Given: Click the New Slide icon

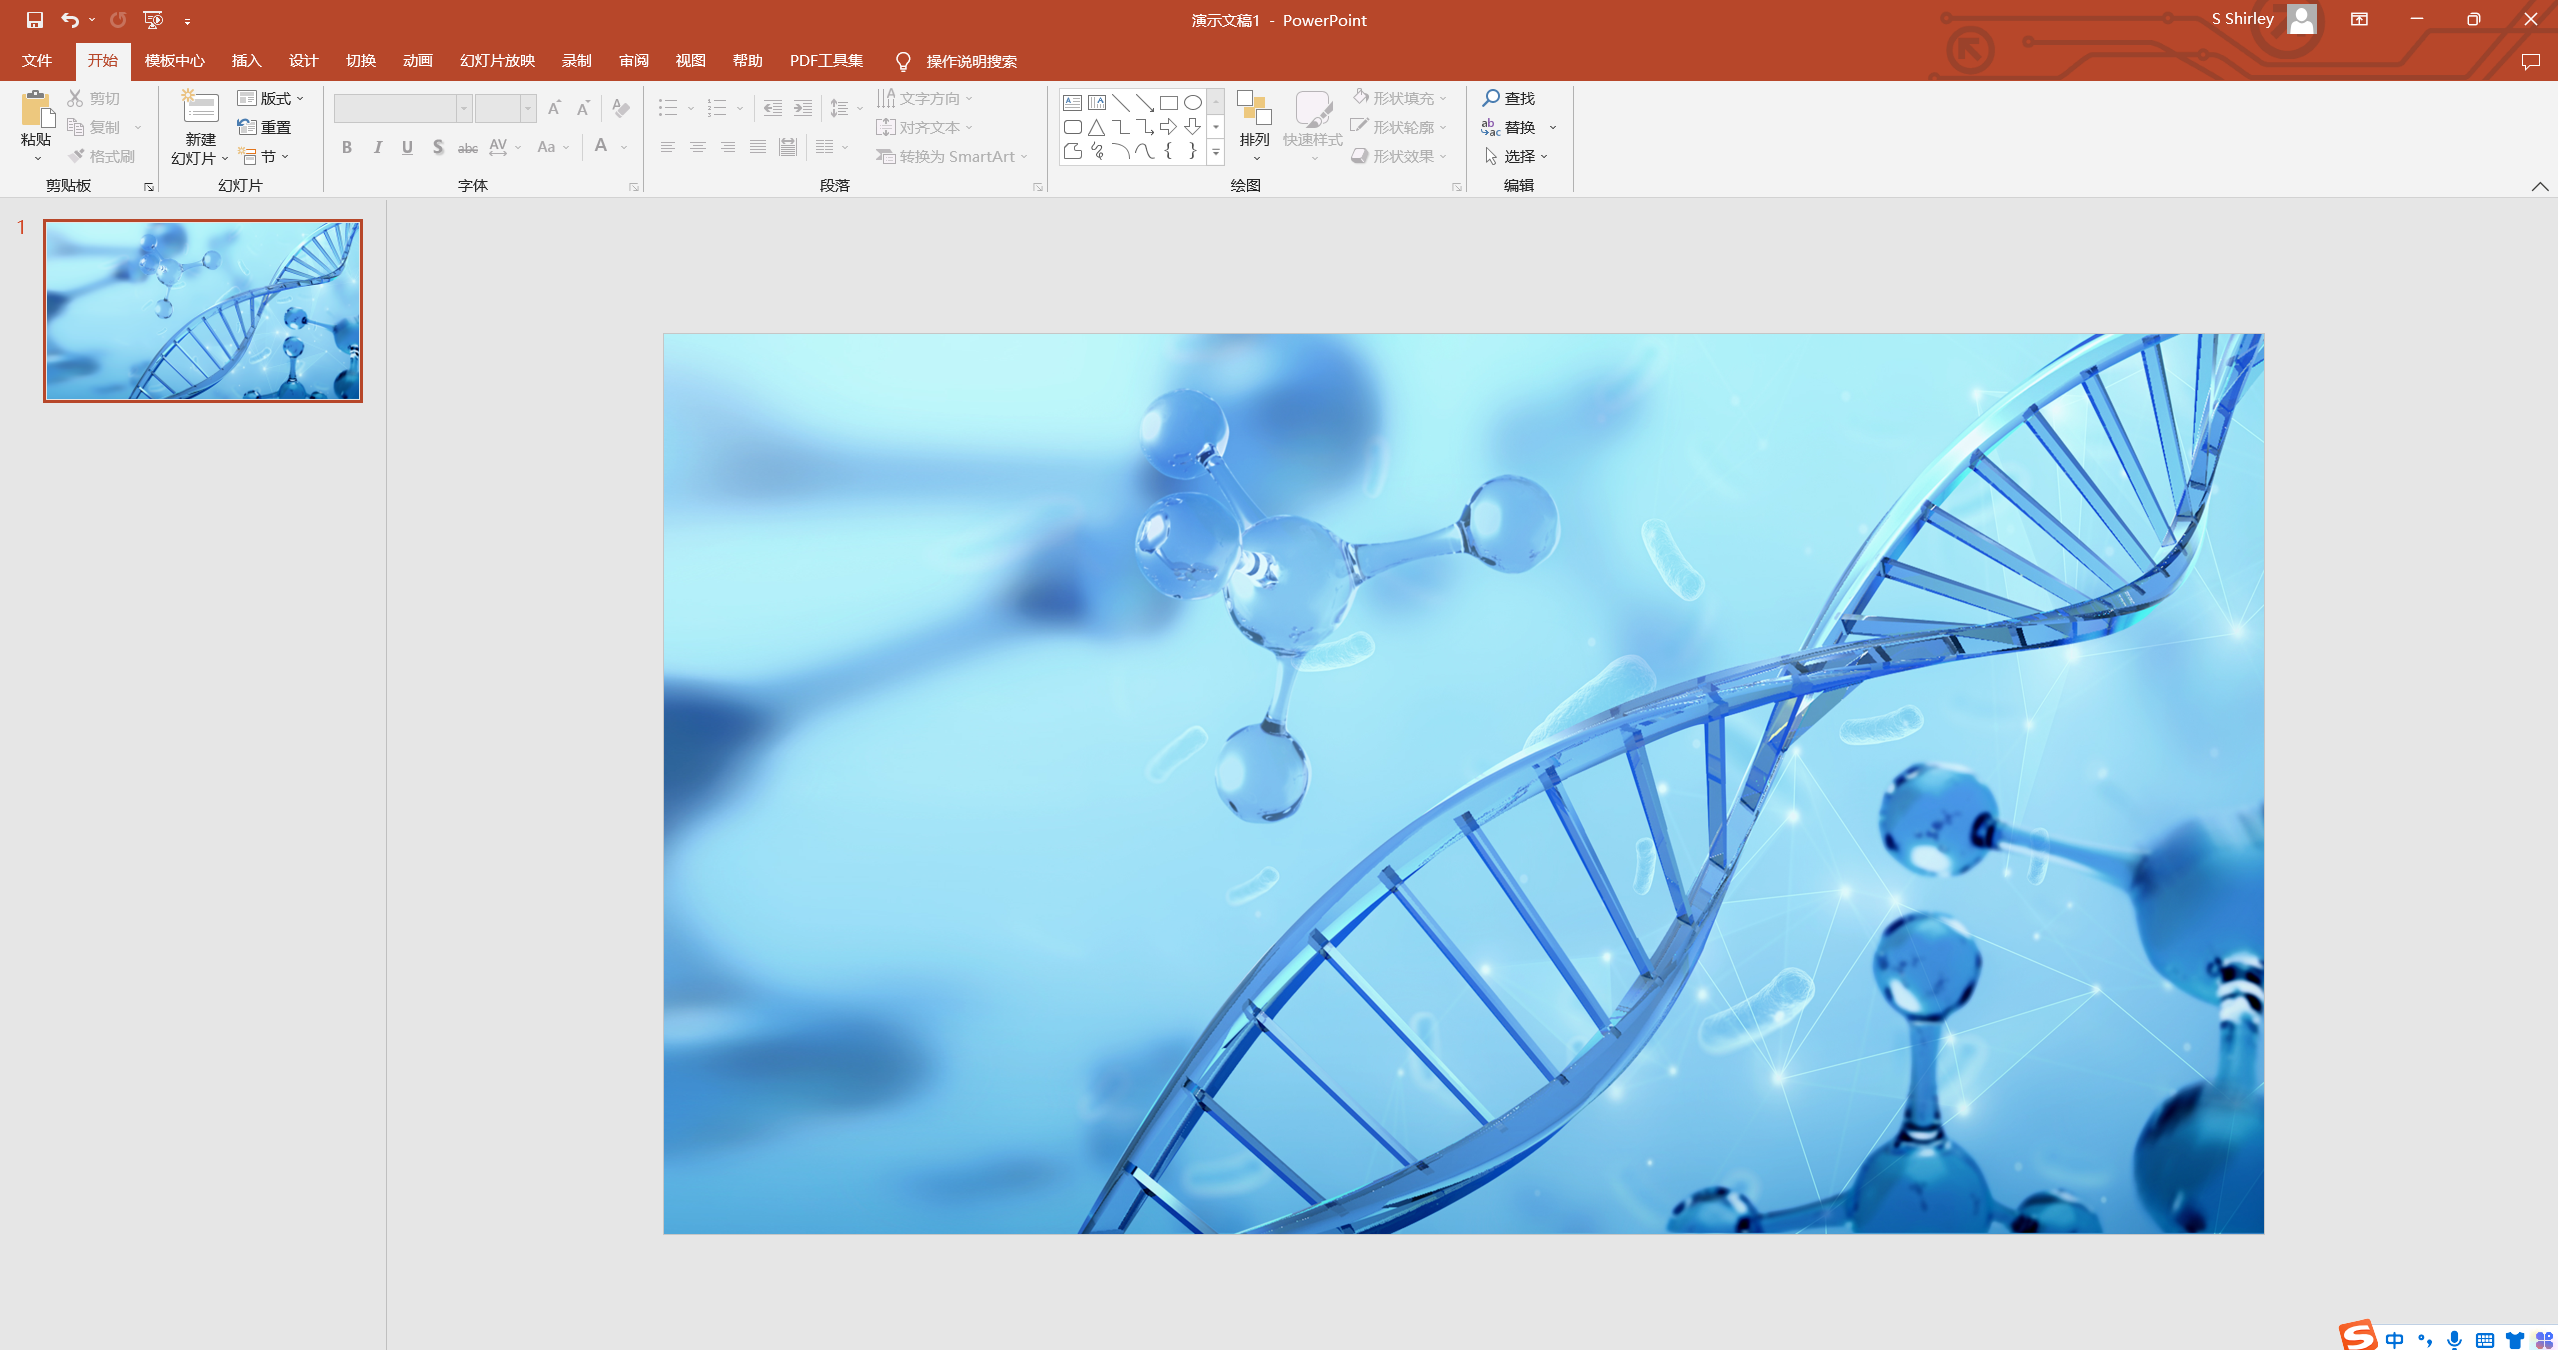Looking at the screenshot, I should (x=200, y=108).
